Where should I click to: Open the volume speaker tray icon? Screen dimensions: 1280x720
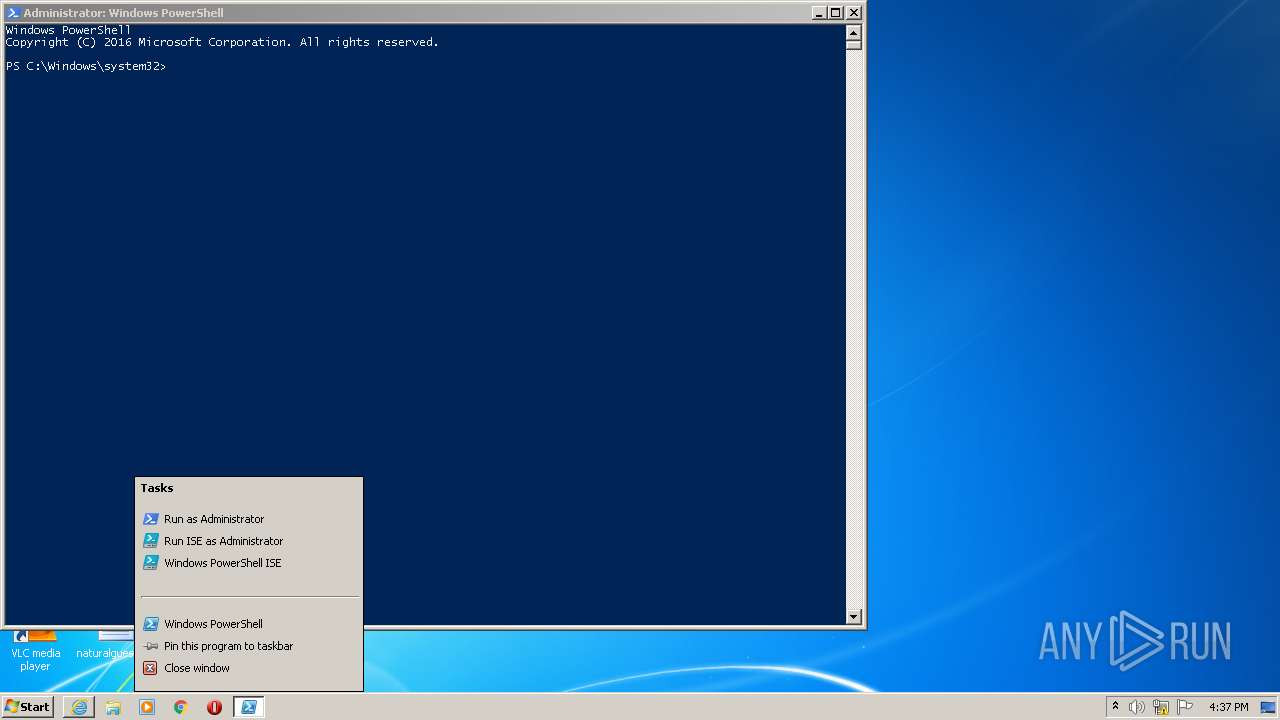click(x=1137, y=707)
